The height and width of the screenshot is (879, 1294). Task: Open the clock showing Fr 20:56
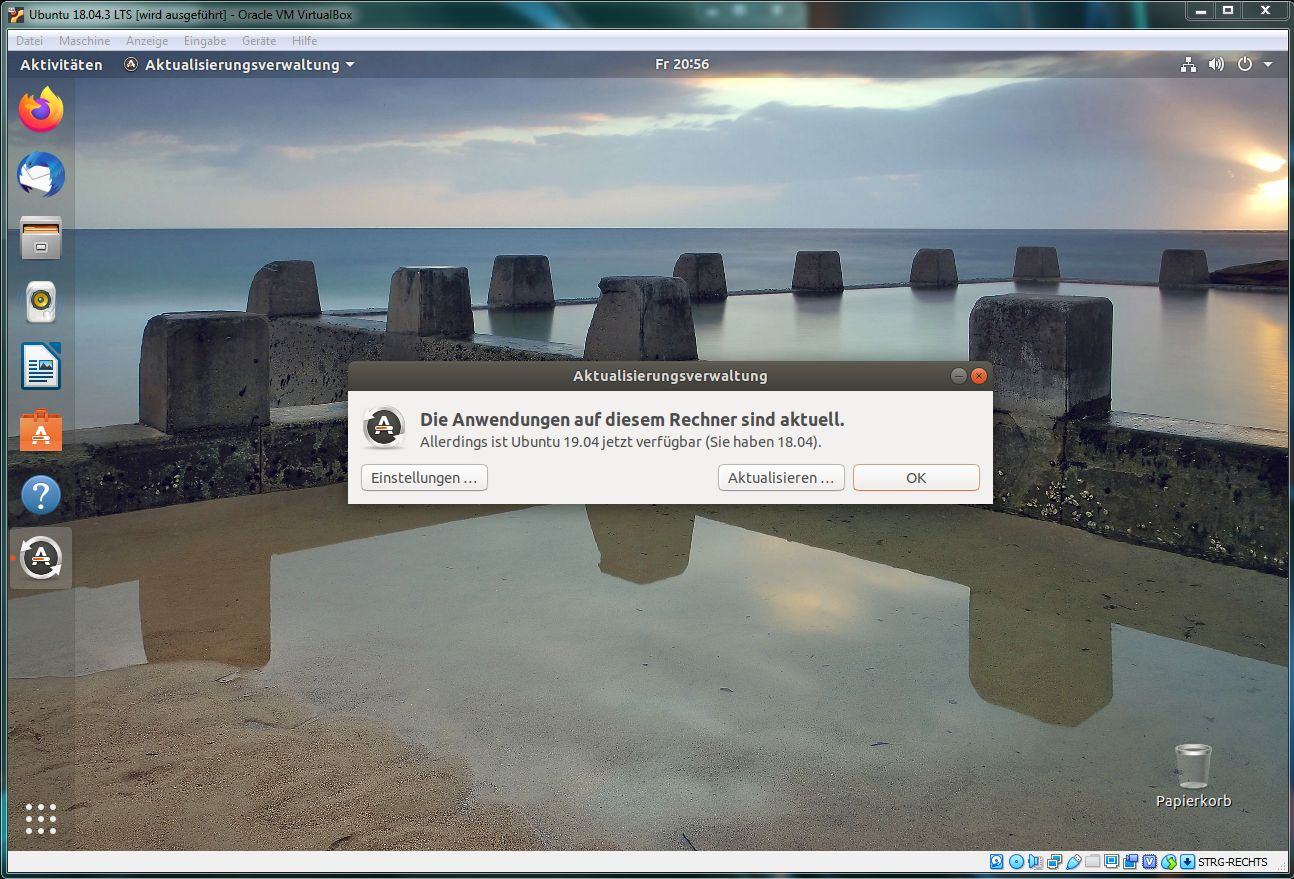(x=682, y=64)
